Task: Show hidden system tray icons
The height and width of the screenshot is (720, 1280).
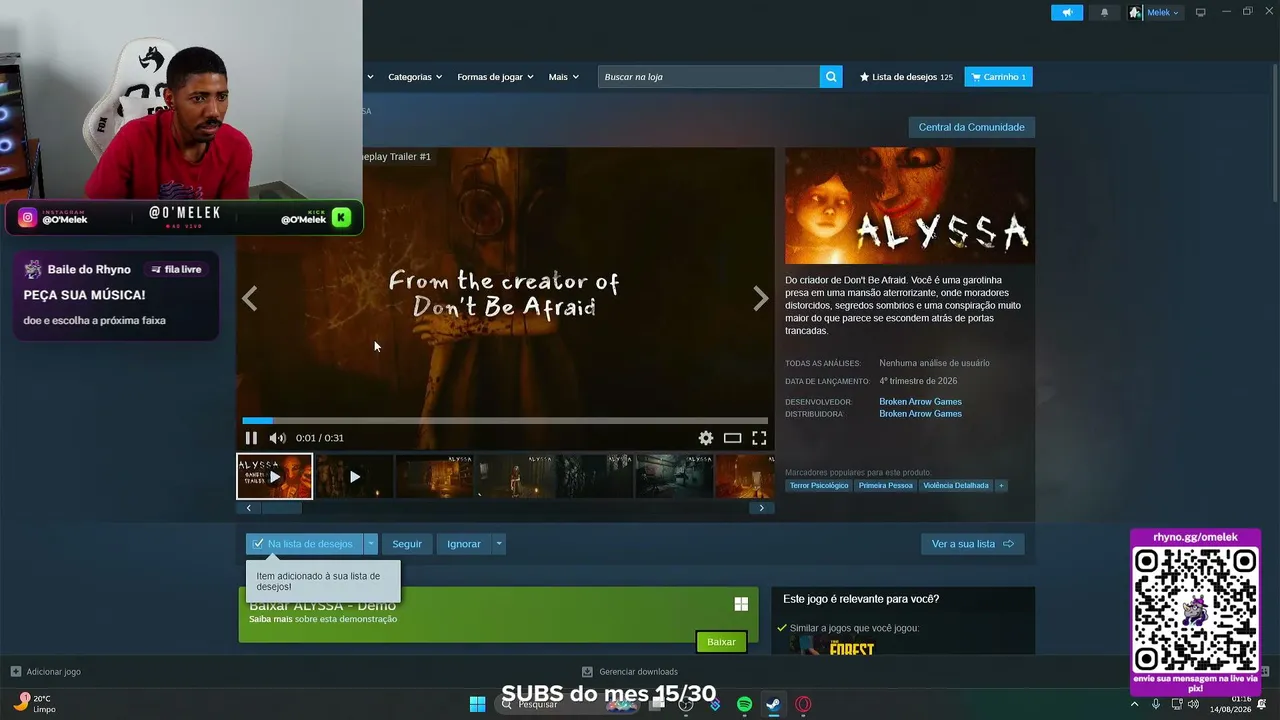Action: tap(1134, 704)
